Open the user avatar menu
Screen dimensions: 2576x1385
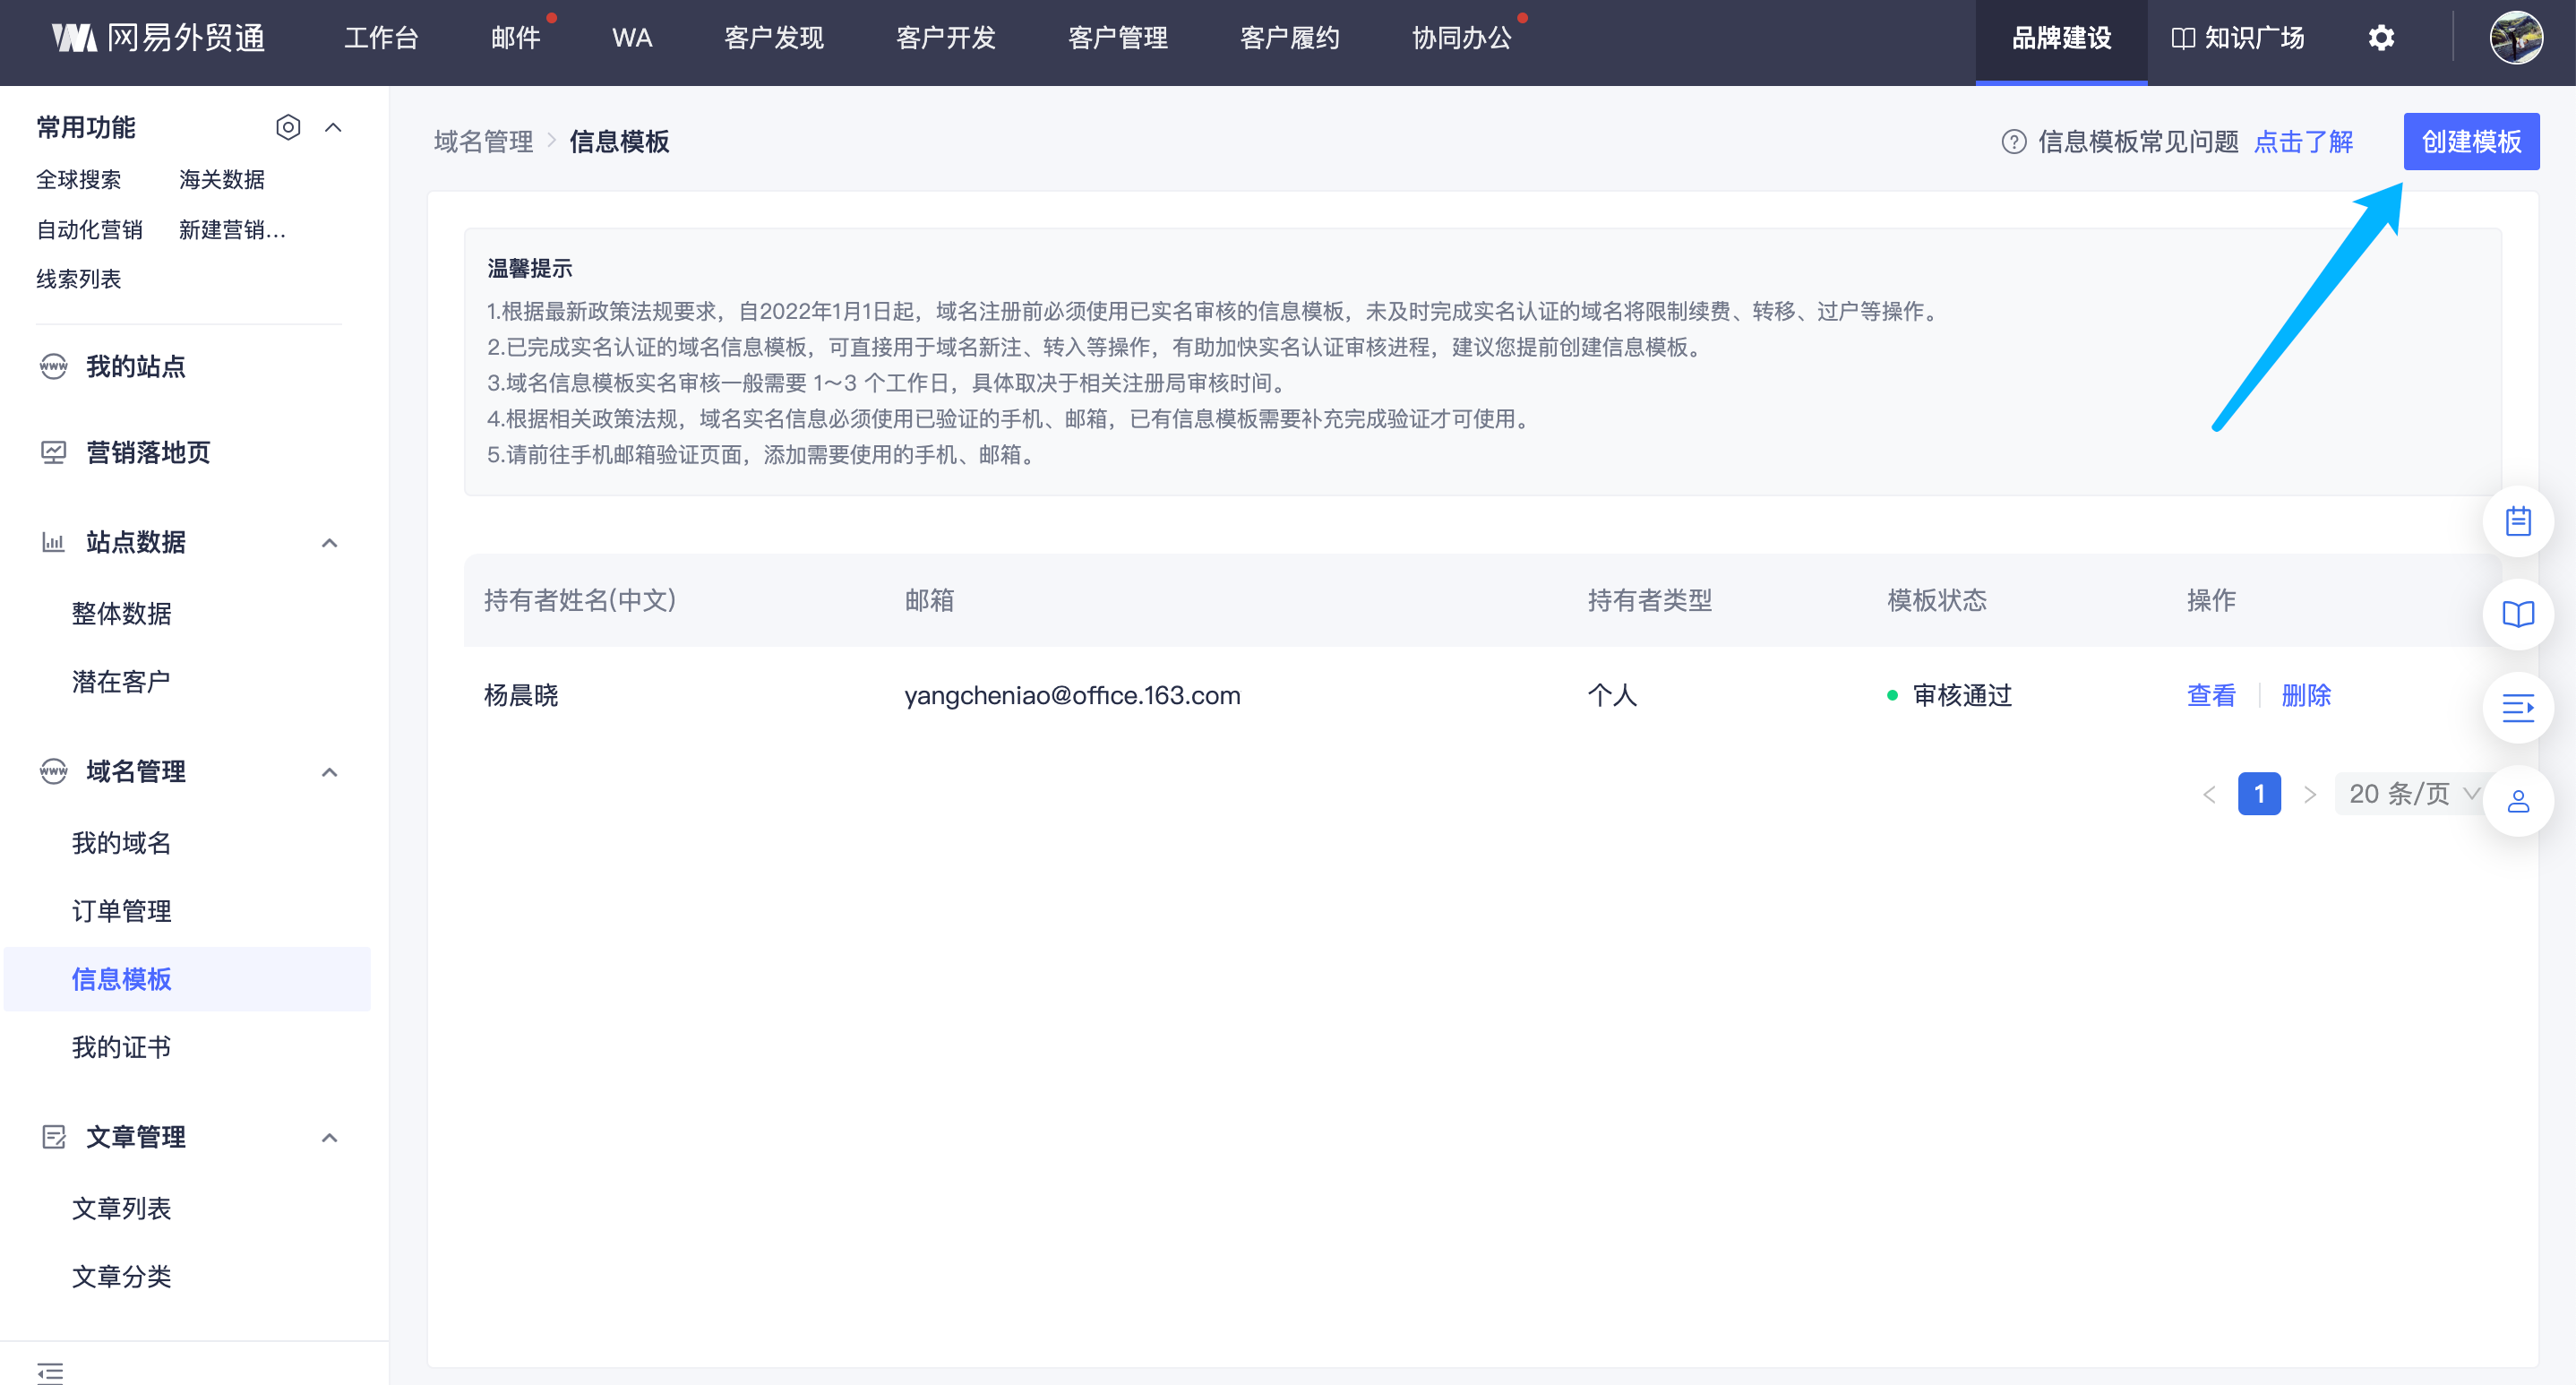click(2515, 38)
